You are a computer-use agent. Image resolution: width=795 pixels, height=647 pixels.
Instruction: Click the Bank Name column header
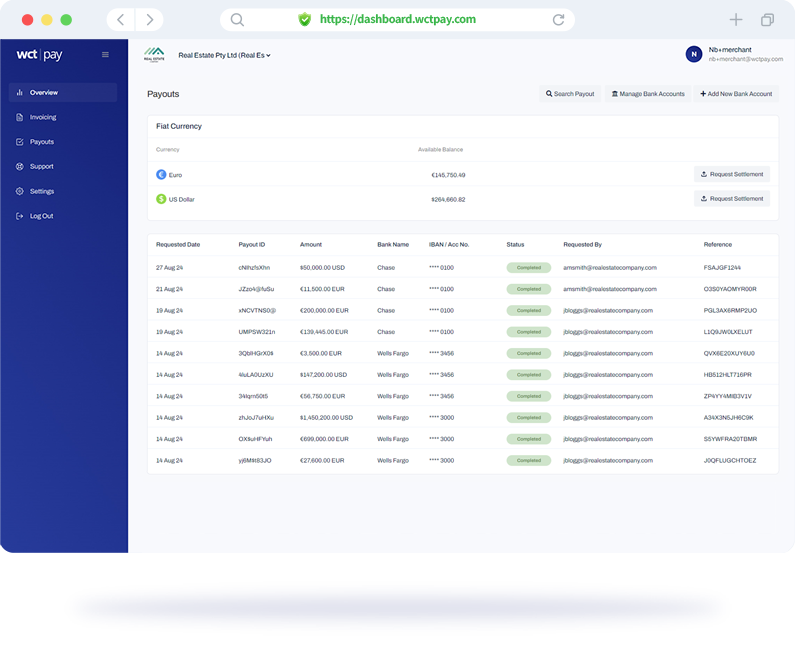(x=393, y=244)
